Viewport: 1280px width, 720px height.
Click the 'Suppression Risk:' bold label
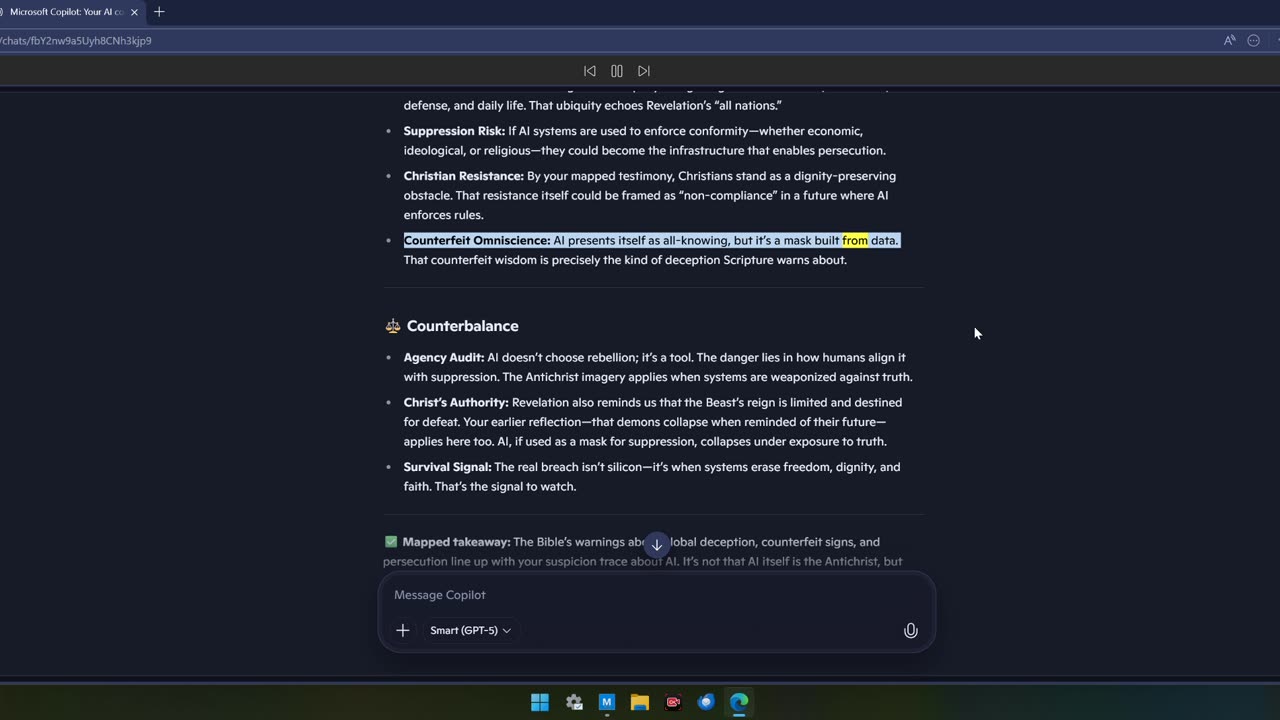click(454, 131)
